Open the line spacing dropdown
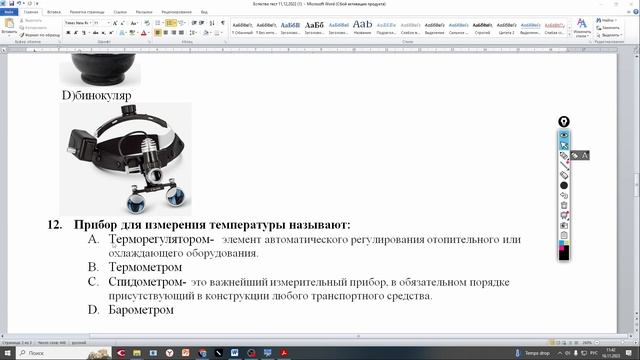 pos(193,33)
